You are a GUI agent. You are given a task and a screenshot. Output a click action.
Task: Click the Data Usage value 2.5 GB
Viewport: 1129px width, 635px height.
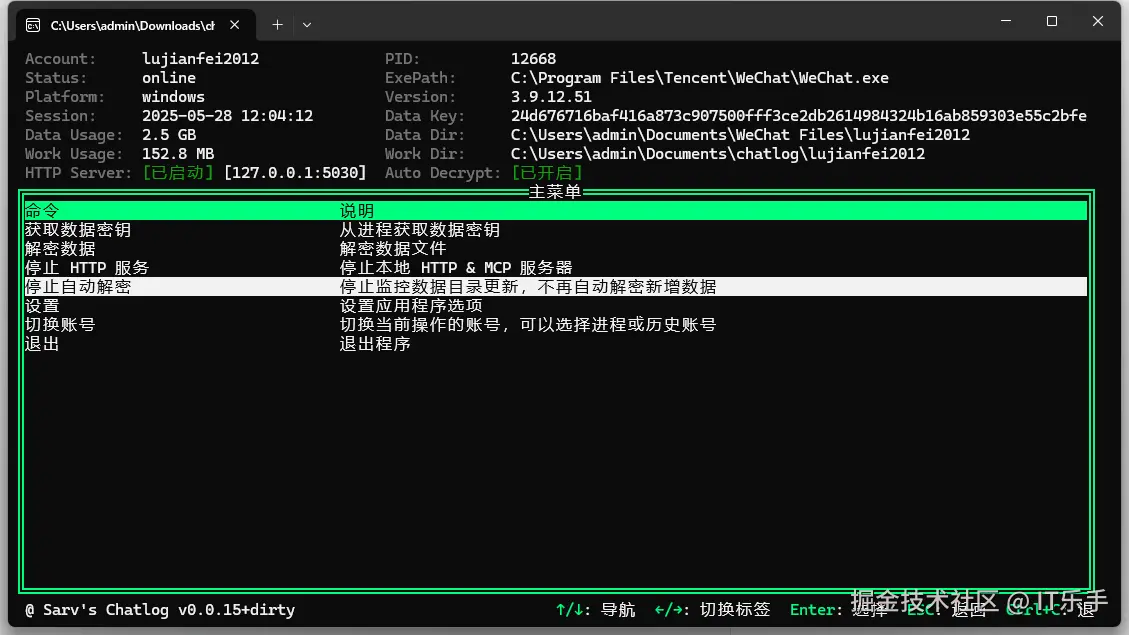click(x=168, y=135)
